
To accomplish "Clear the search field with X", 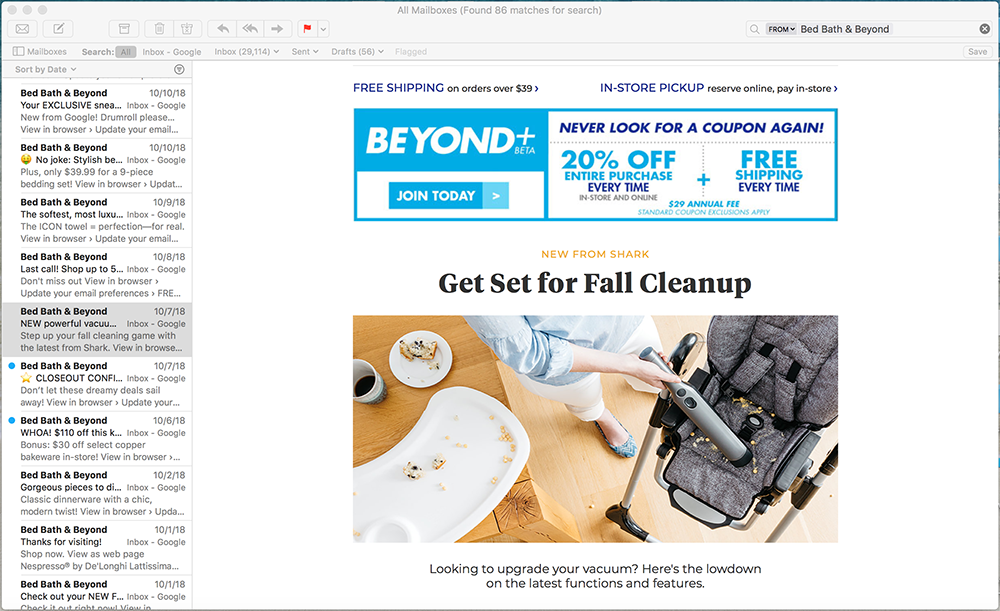I will point(985,29).
